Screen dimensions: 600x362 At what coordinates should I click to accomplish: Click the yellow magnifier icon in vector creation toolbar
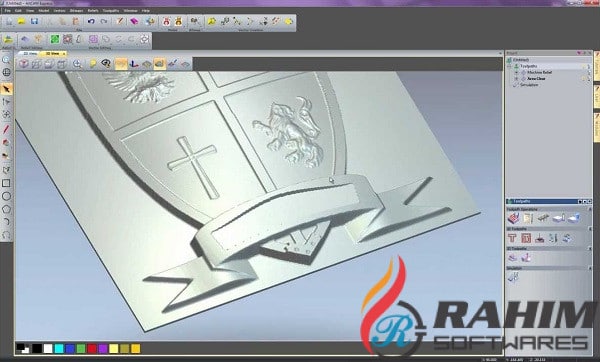click(211, 21)
